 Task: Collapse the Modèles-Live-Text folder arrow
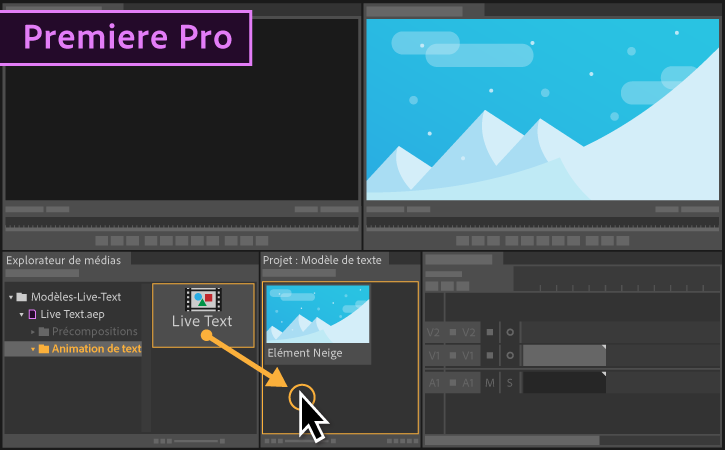[x=11, y=297]
